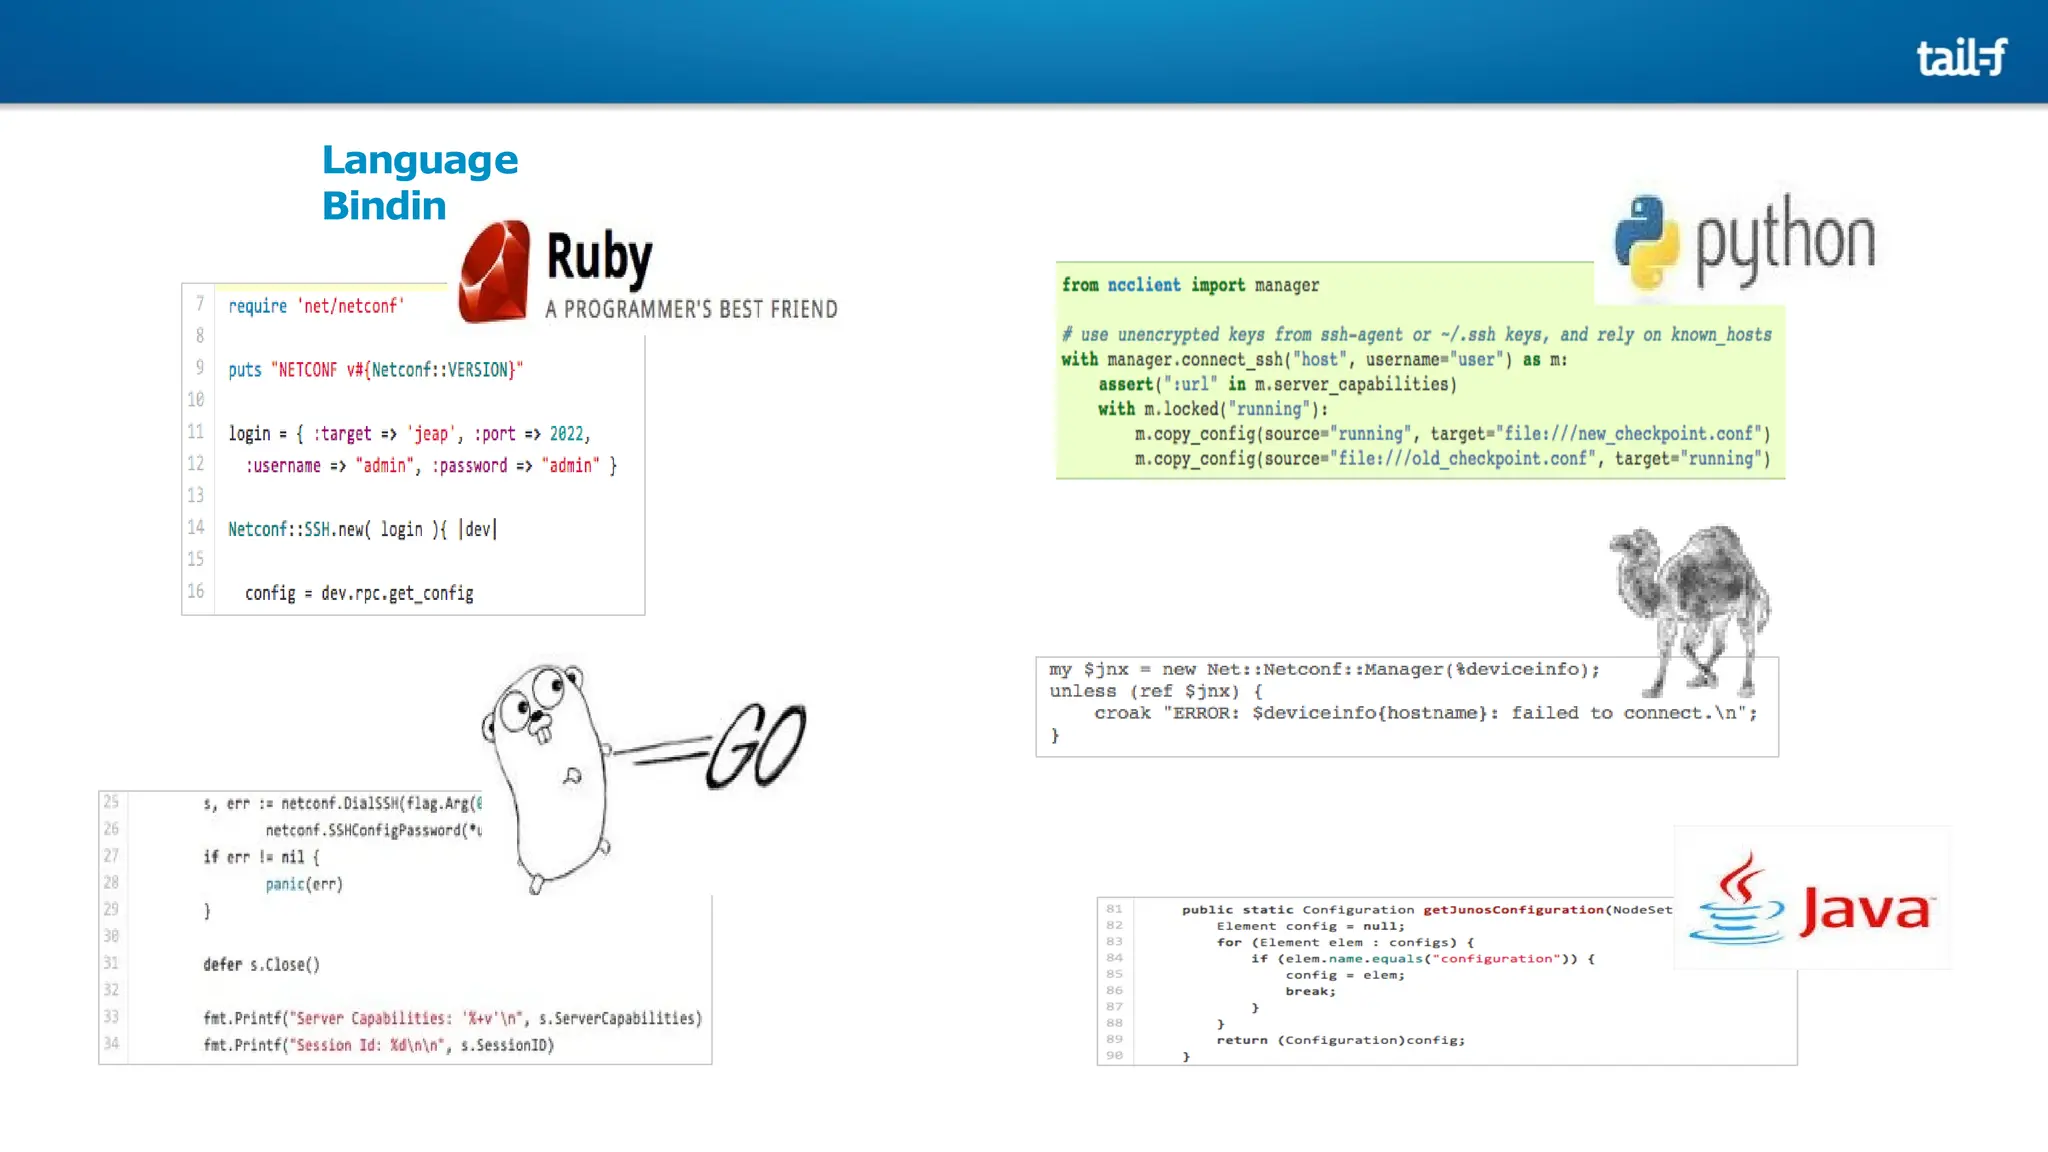Click the defer s.Close() line
The width and height of the screenshot is (2048, 1152).
(261, 964)
